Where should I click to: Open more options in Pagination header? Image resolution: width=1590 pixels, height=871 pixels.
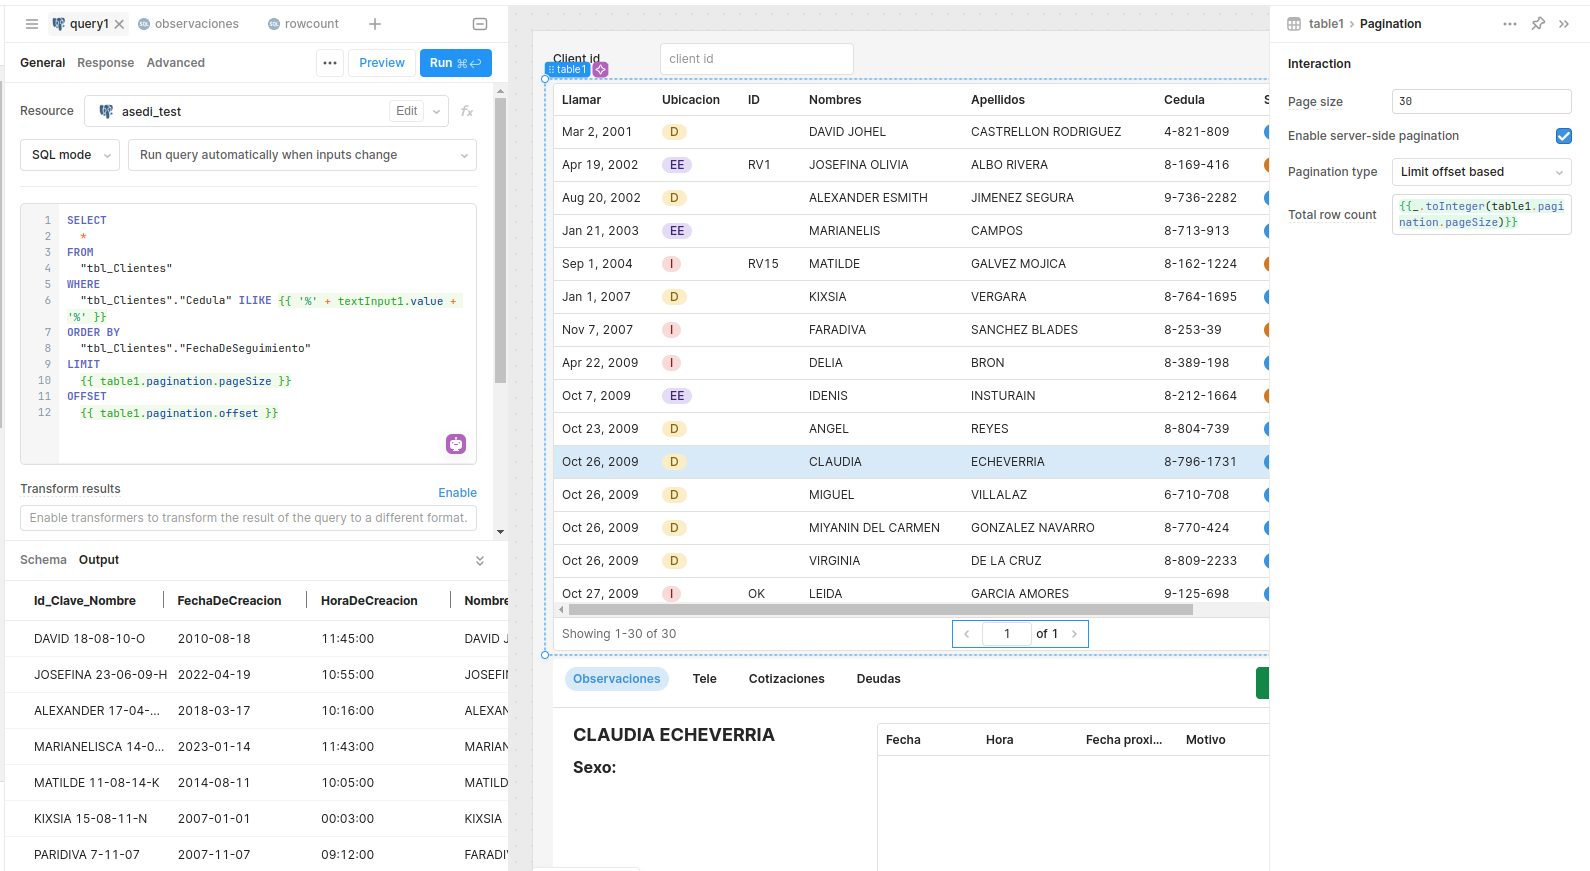click(x=1510, y=24)
